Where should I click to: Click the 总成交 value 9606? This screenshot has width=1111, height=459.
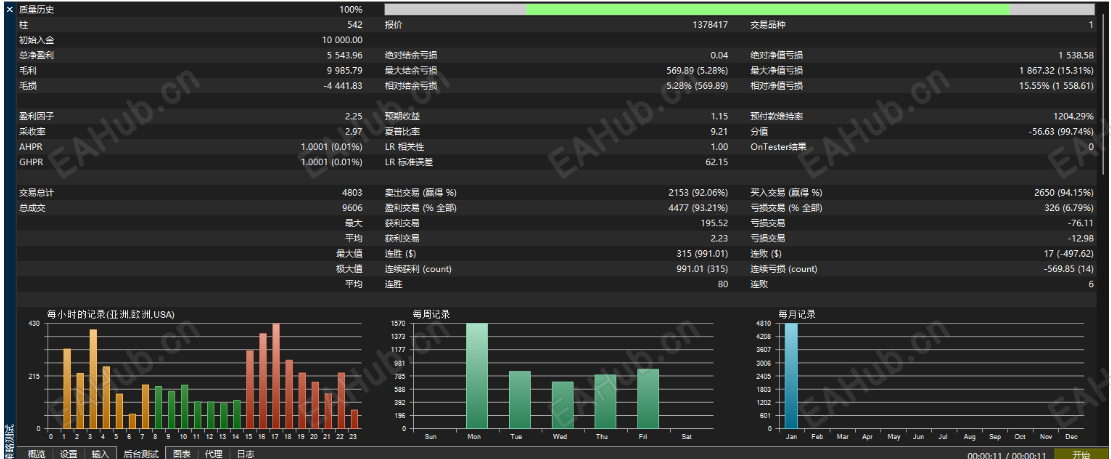pyautogui.click(x=352, y=208)
